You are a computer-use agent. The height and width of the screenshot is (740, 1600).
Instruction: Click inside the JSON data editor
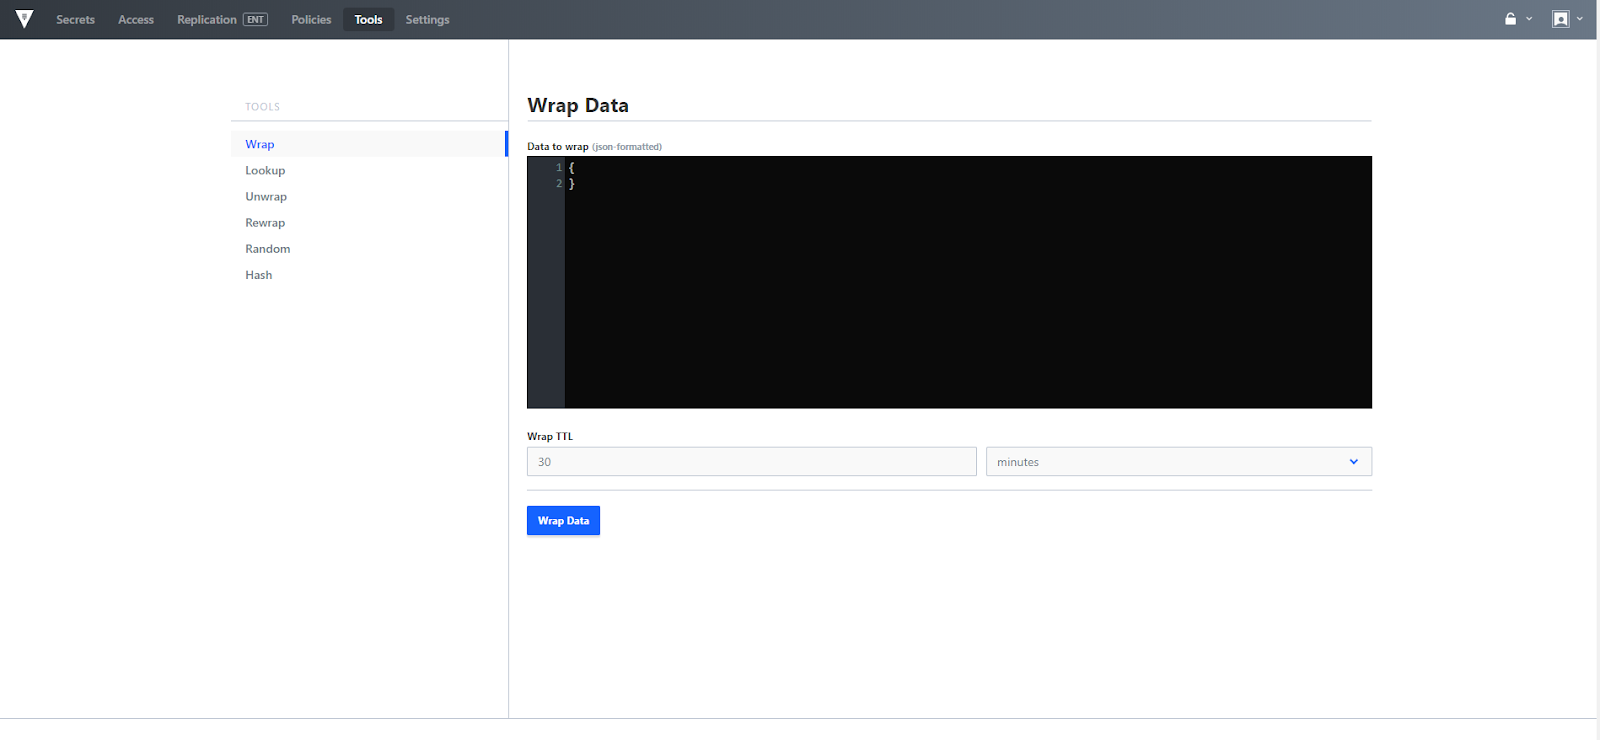click(x=967, y=282)
